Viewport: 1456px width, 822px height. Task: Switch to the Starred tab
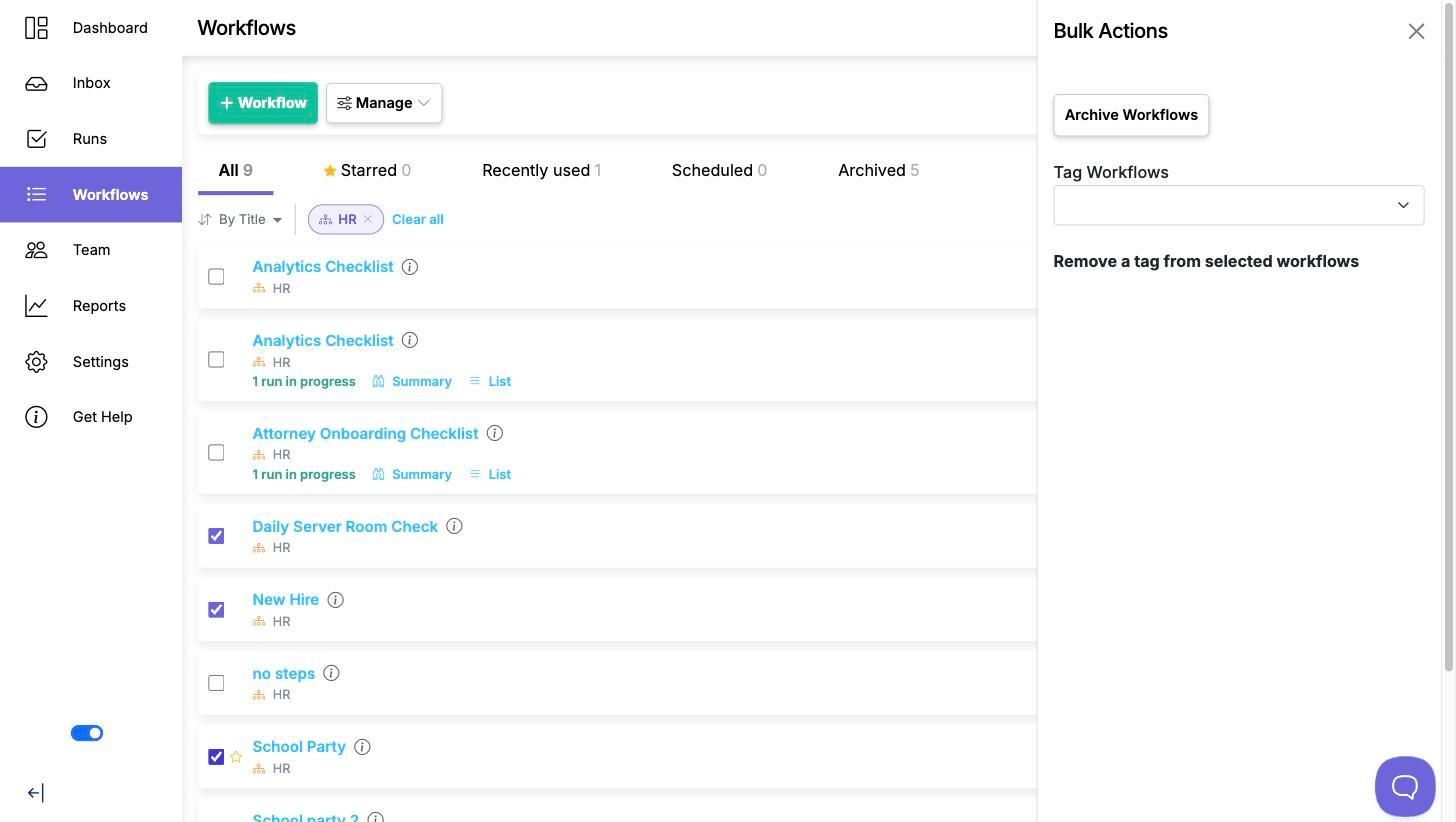(x=367, y=170)
